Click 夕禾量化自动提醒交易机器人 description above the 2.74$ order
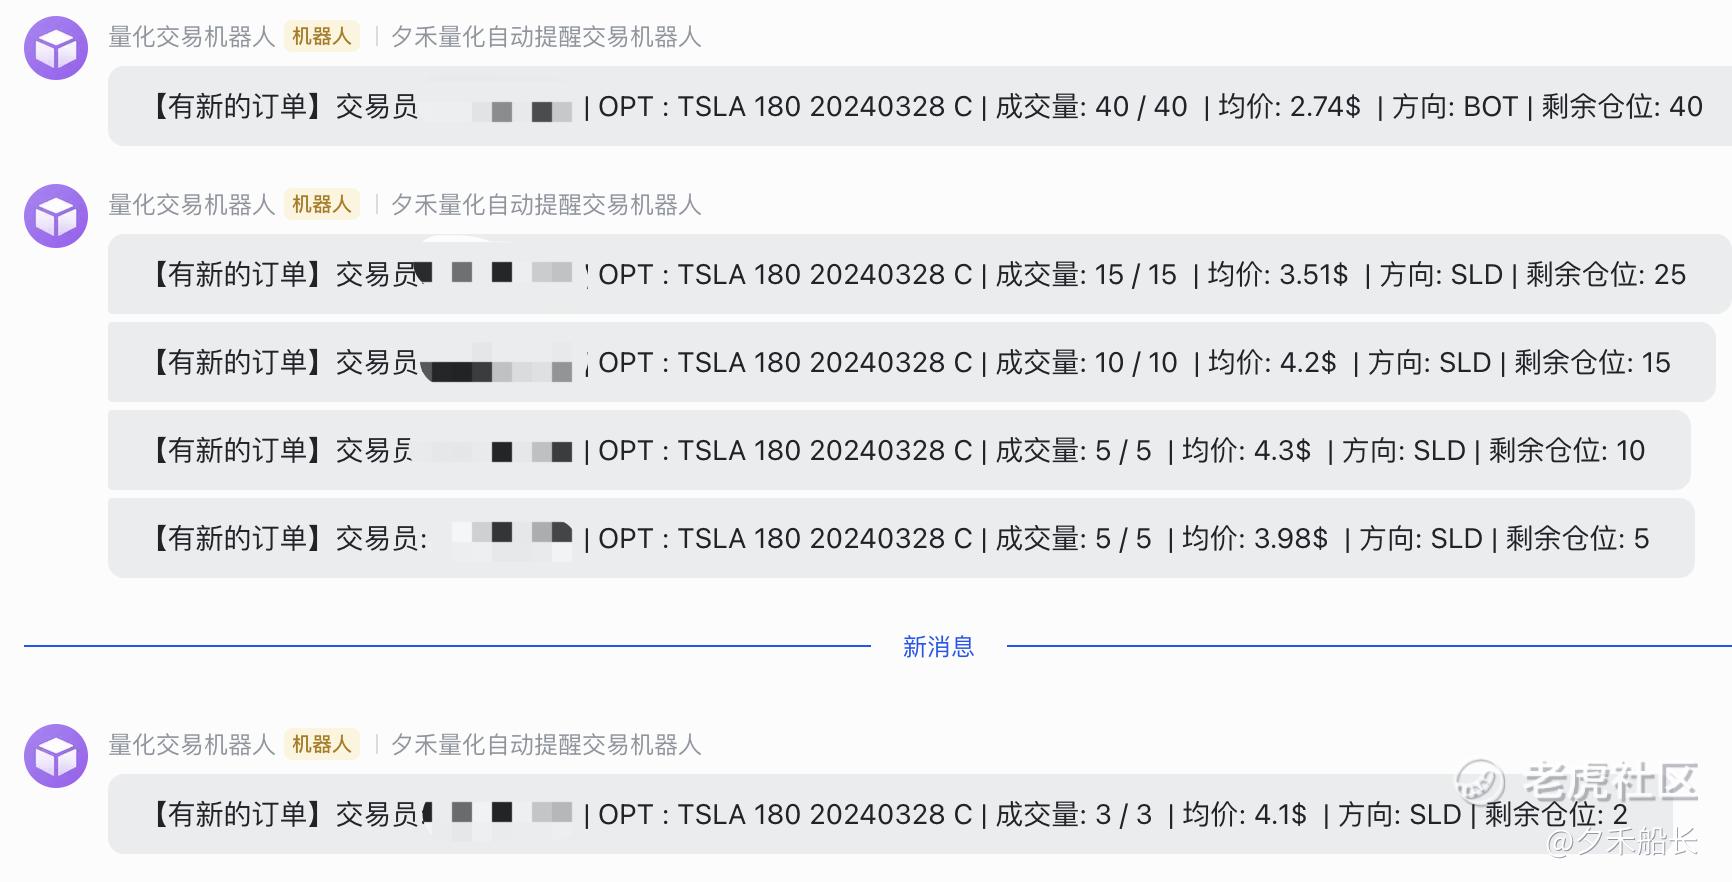 coord(546,37)
